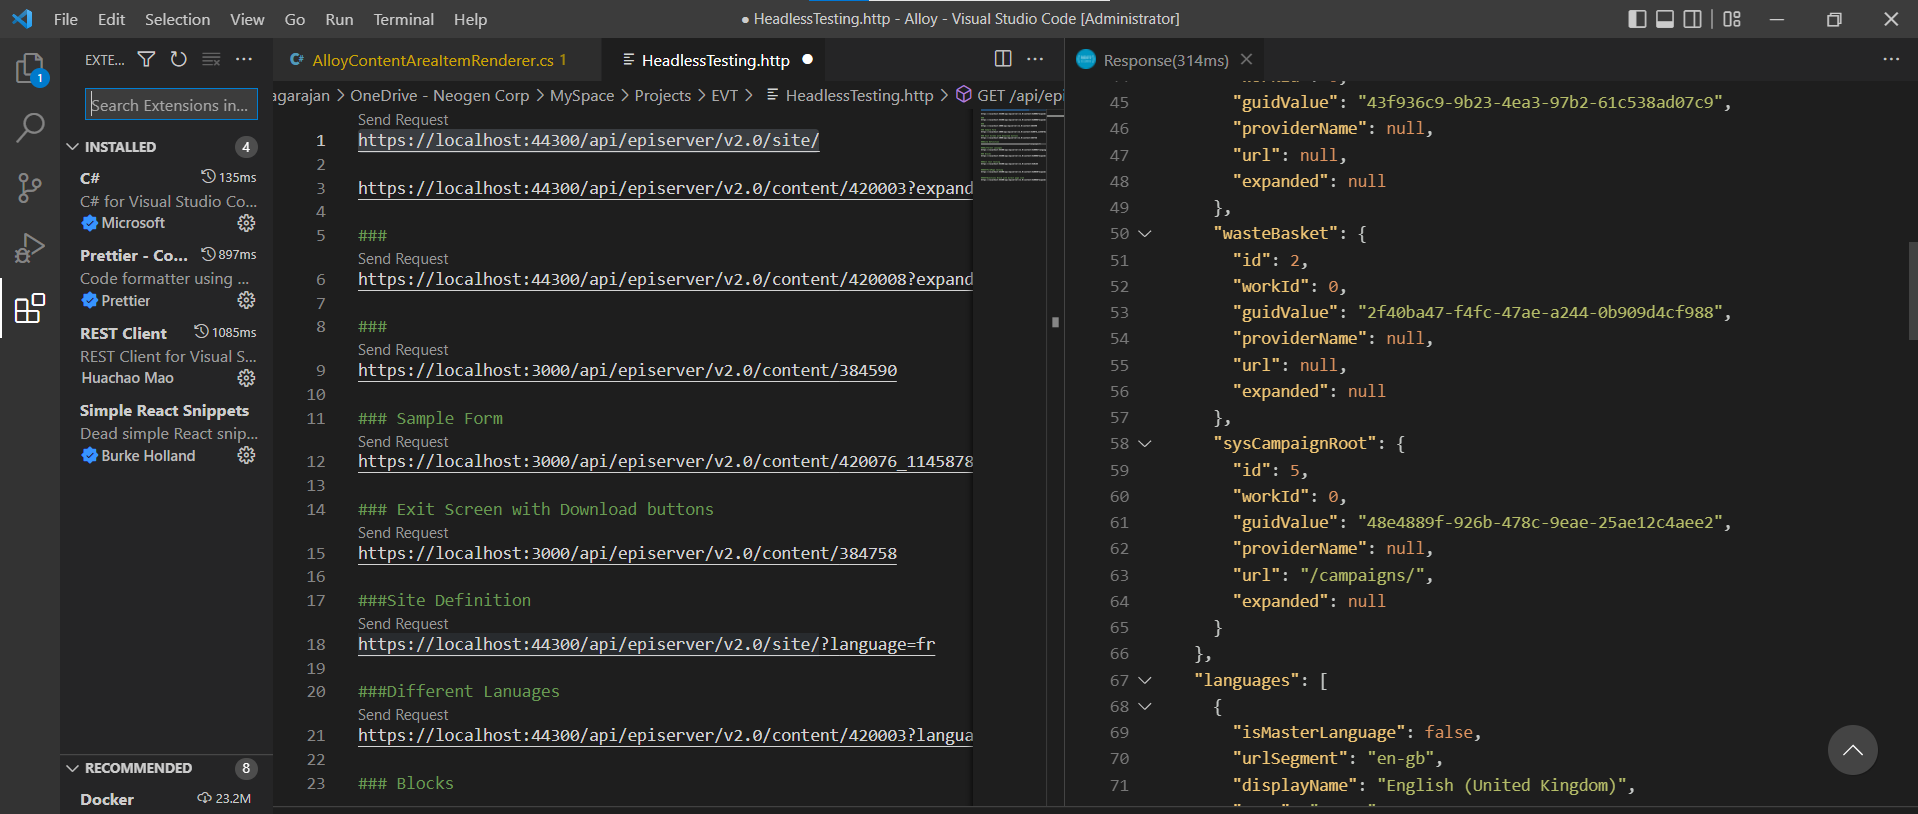Open Run and Debug view
Image resolution: width=1918 pixels, height=814 pixels.
(x=30, y=247)
